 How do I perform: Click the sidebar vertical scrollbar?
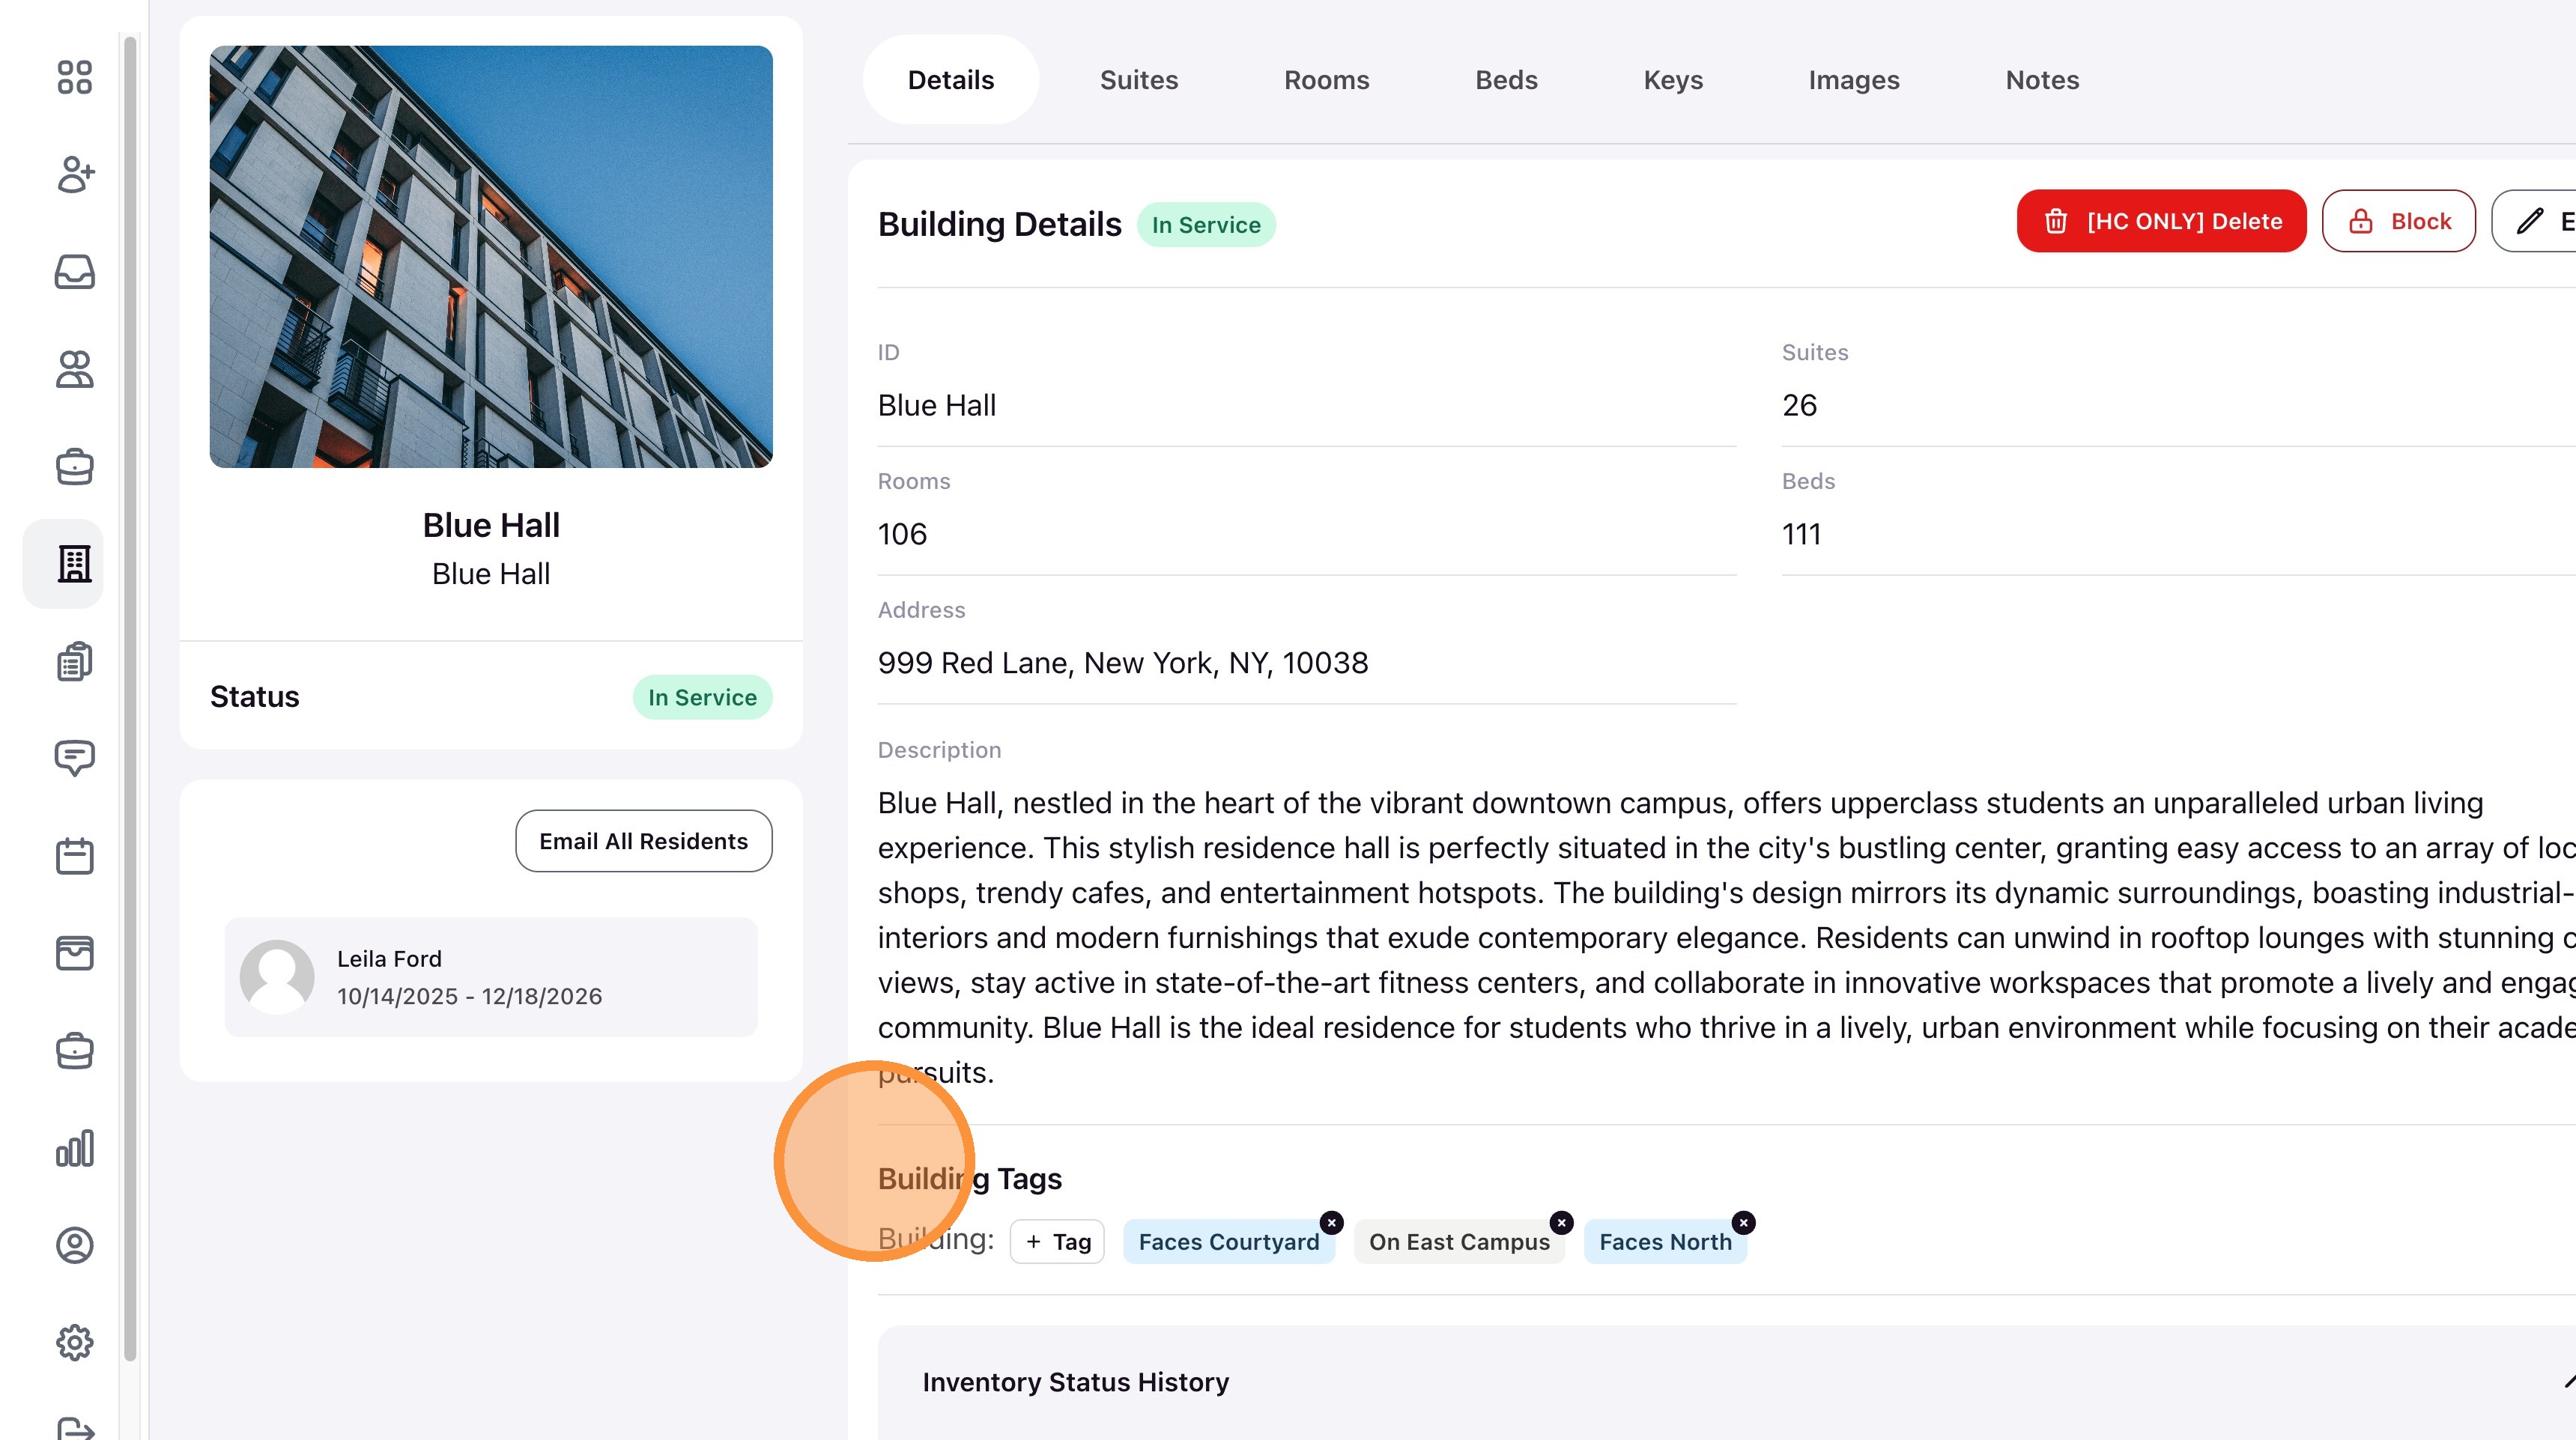tap(130, 700)
